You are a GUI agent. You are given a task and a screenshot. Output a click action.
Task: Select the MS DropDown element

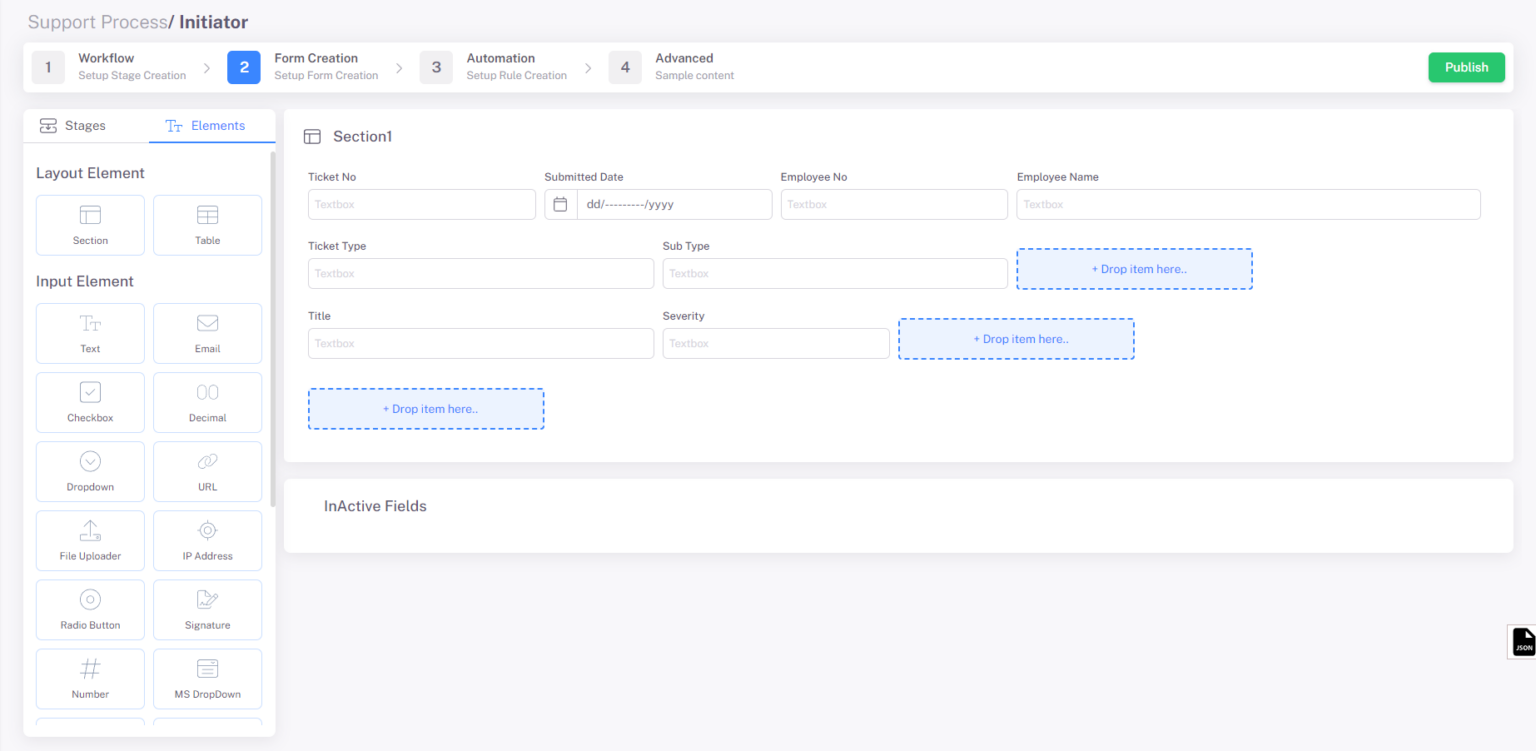pos(207,678)
